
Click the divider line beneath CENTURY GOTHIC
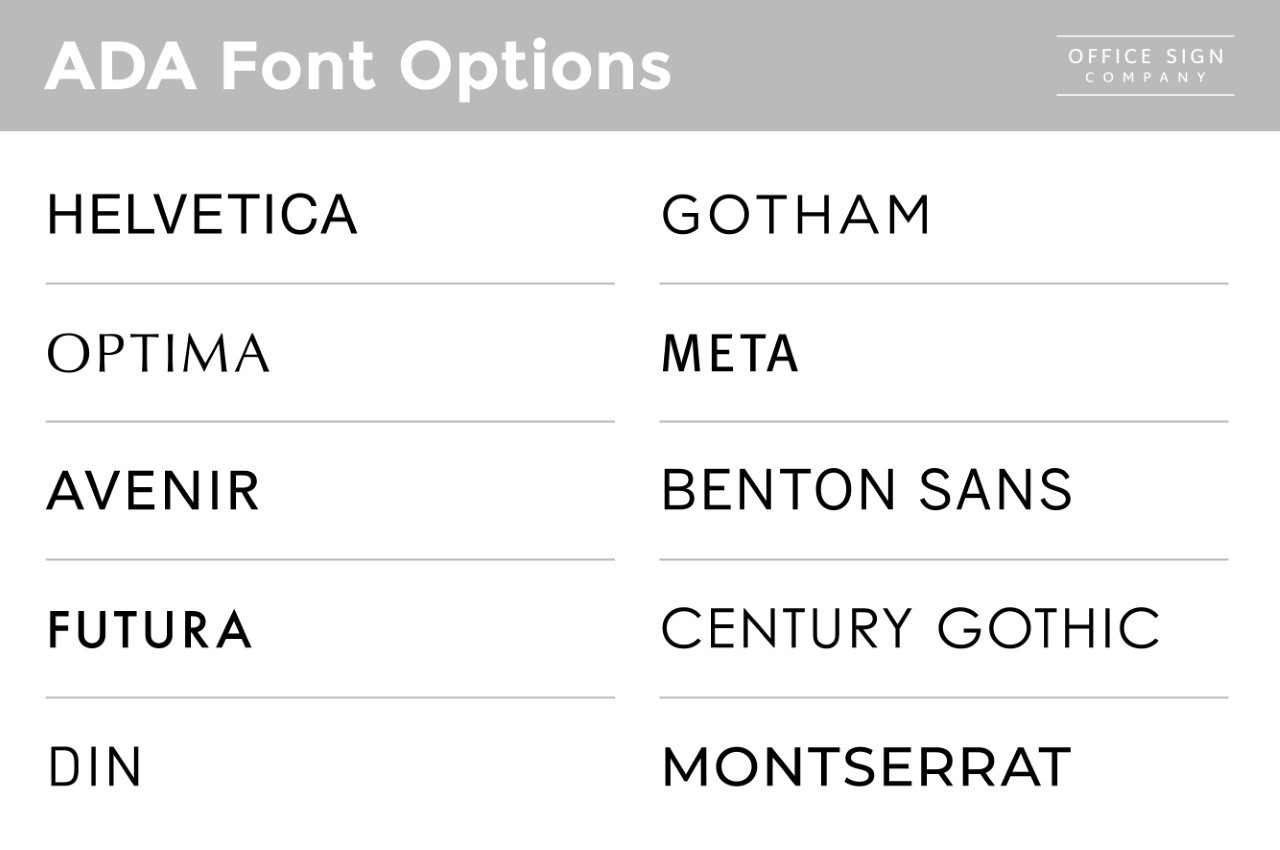click(943, 698)
